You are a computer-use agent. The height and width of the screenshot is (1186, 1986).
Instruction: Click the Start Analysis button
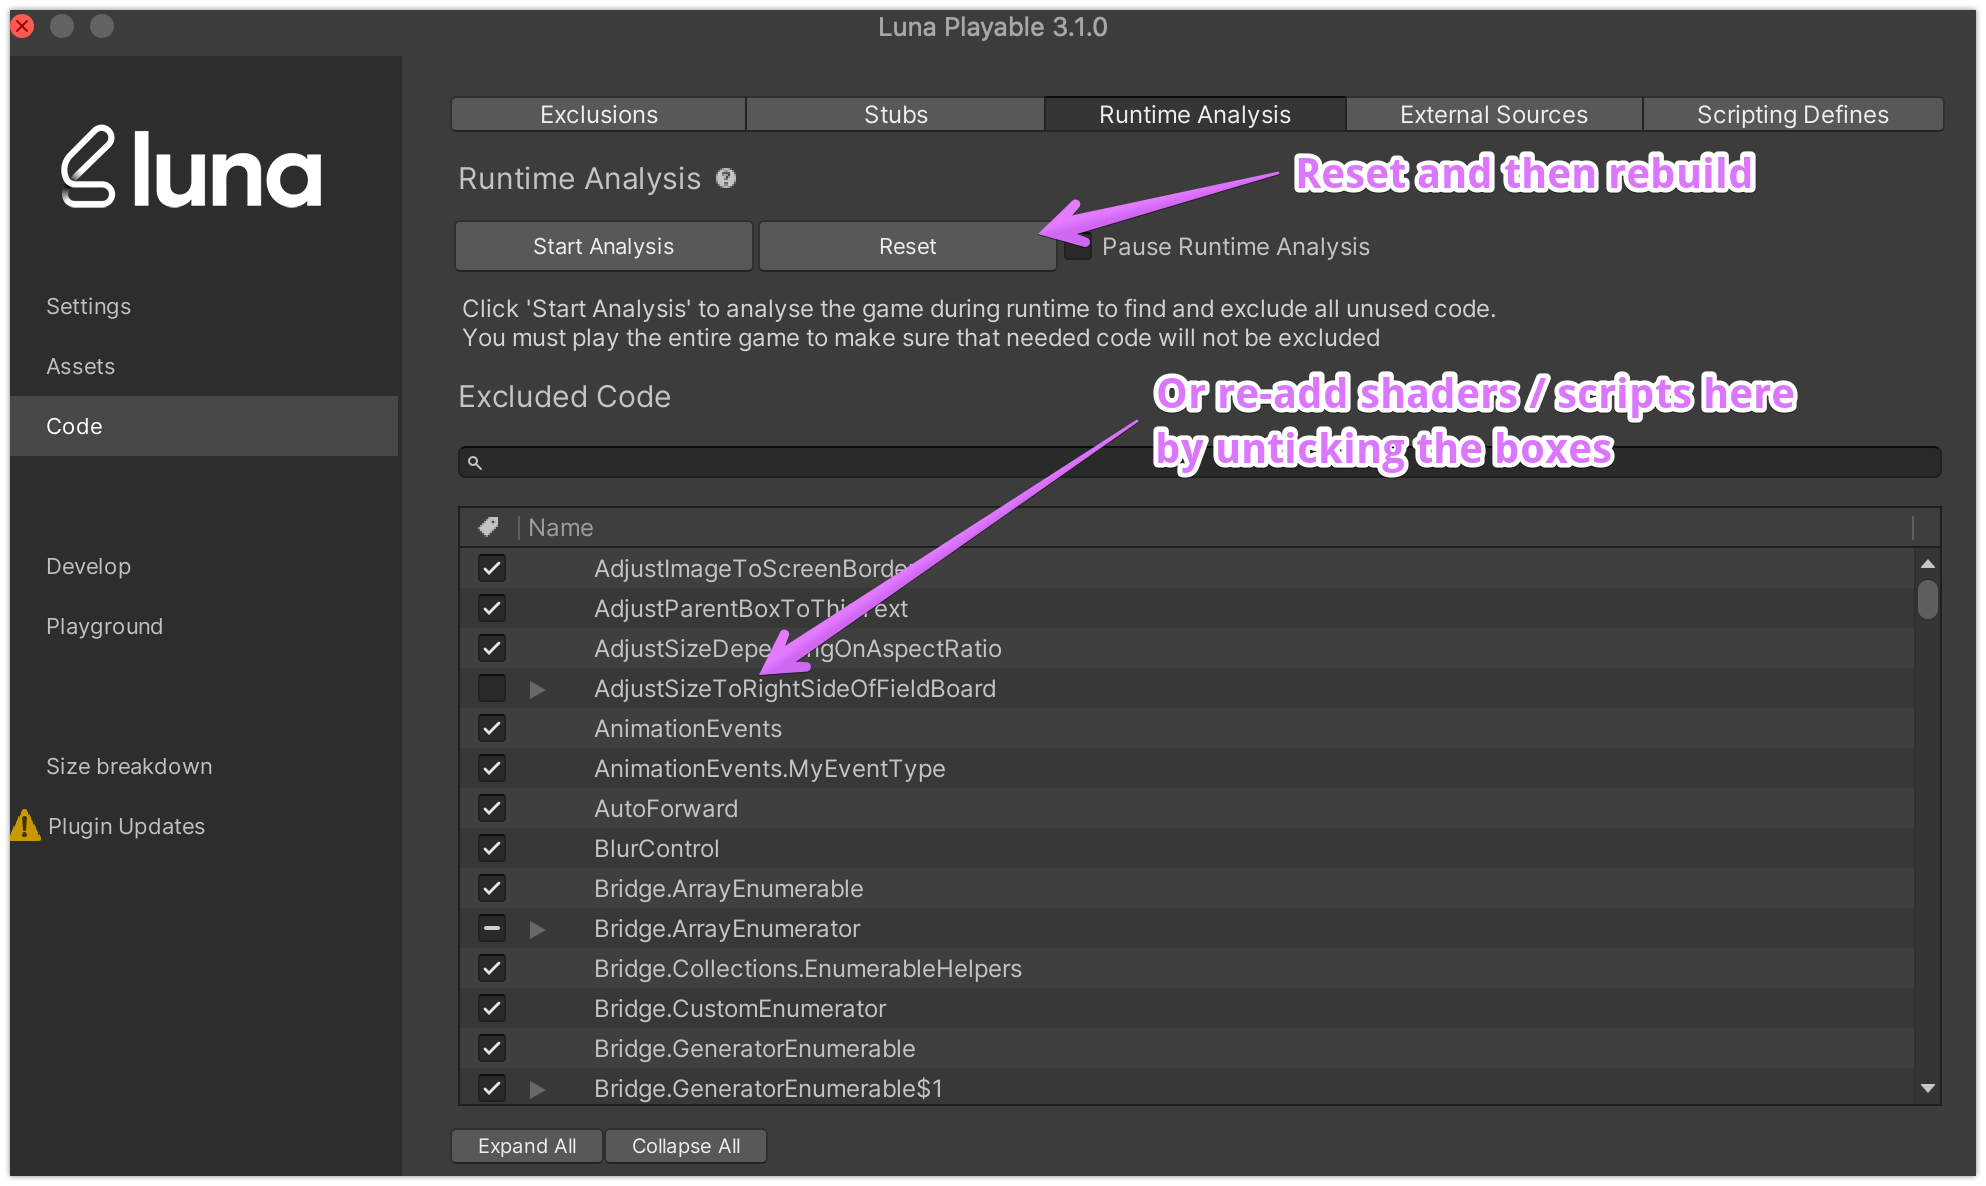604,246
